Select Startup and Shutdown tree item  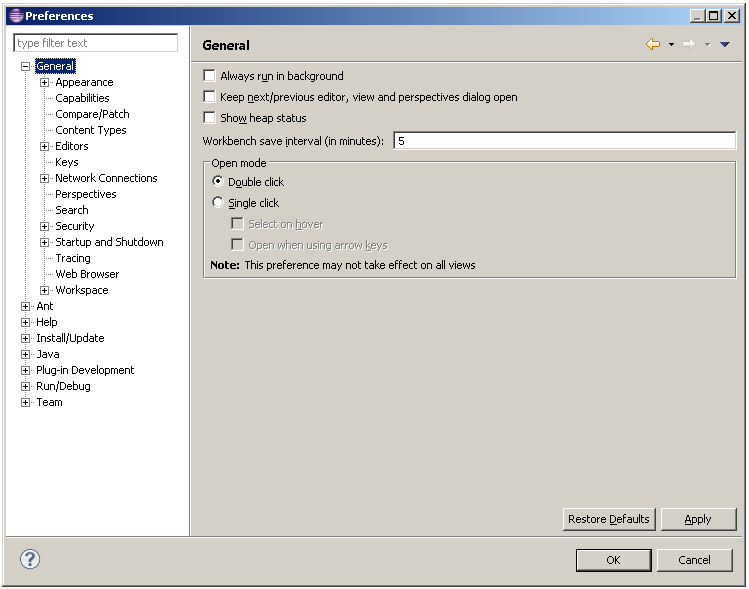pyautogui.click(x=109, y=242)
